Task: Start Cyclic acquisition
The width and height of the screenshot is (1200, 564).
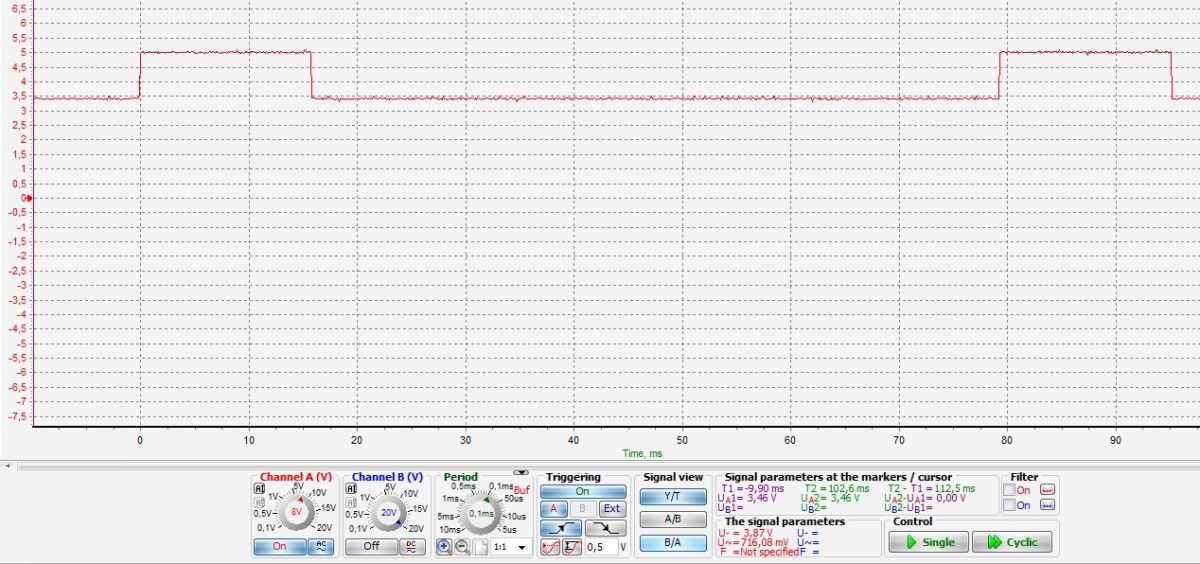Action: point(1012,542)
